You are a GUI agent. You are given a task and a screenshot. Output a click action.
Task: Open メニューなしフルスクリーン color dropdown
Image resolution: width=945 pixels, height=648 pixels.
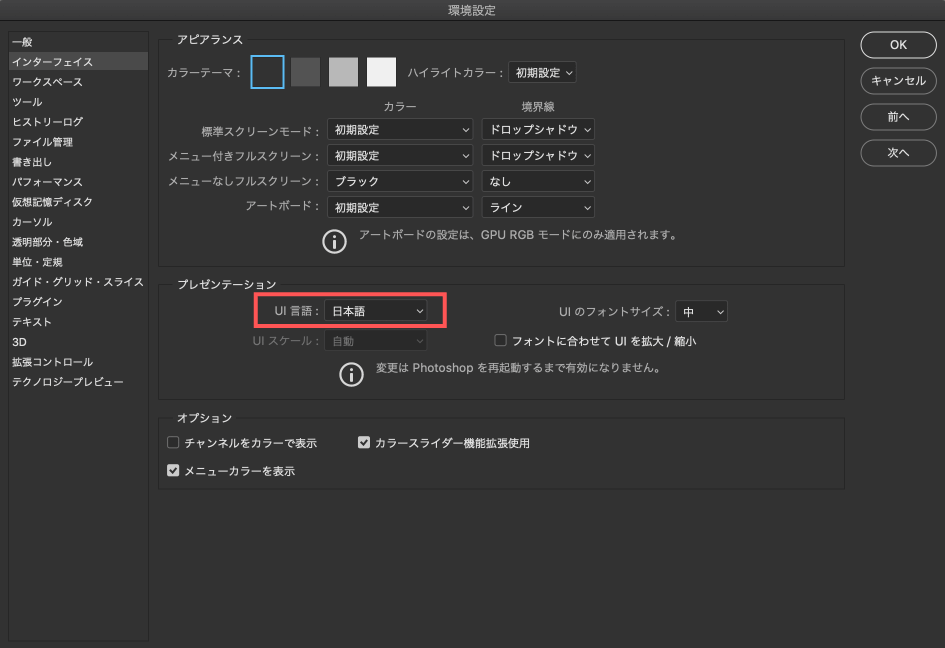pyautogui.click(x=400, y=181)
